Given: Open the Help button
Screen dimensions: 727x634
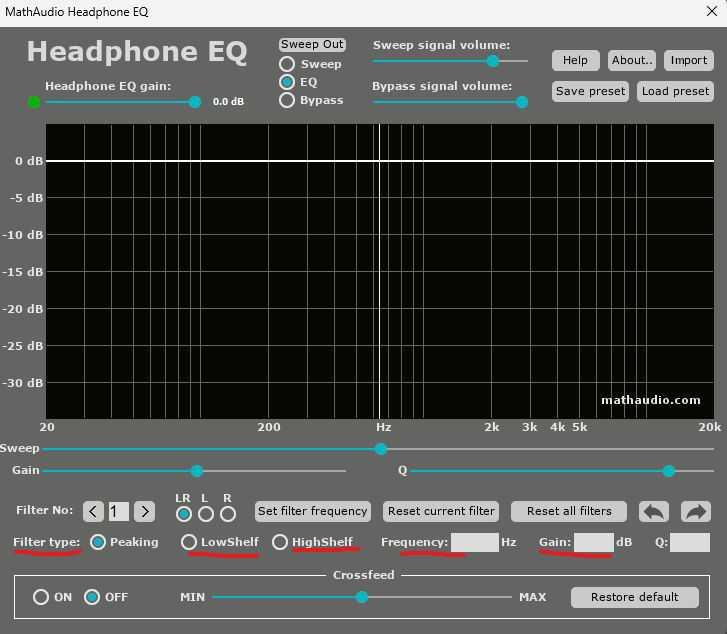Looking at the screenshot, I should pos(575,60).
